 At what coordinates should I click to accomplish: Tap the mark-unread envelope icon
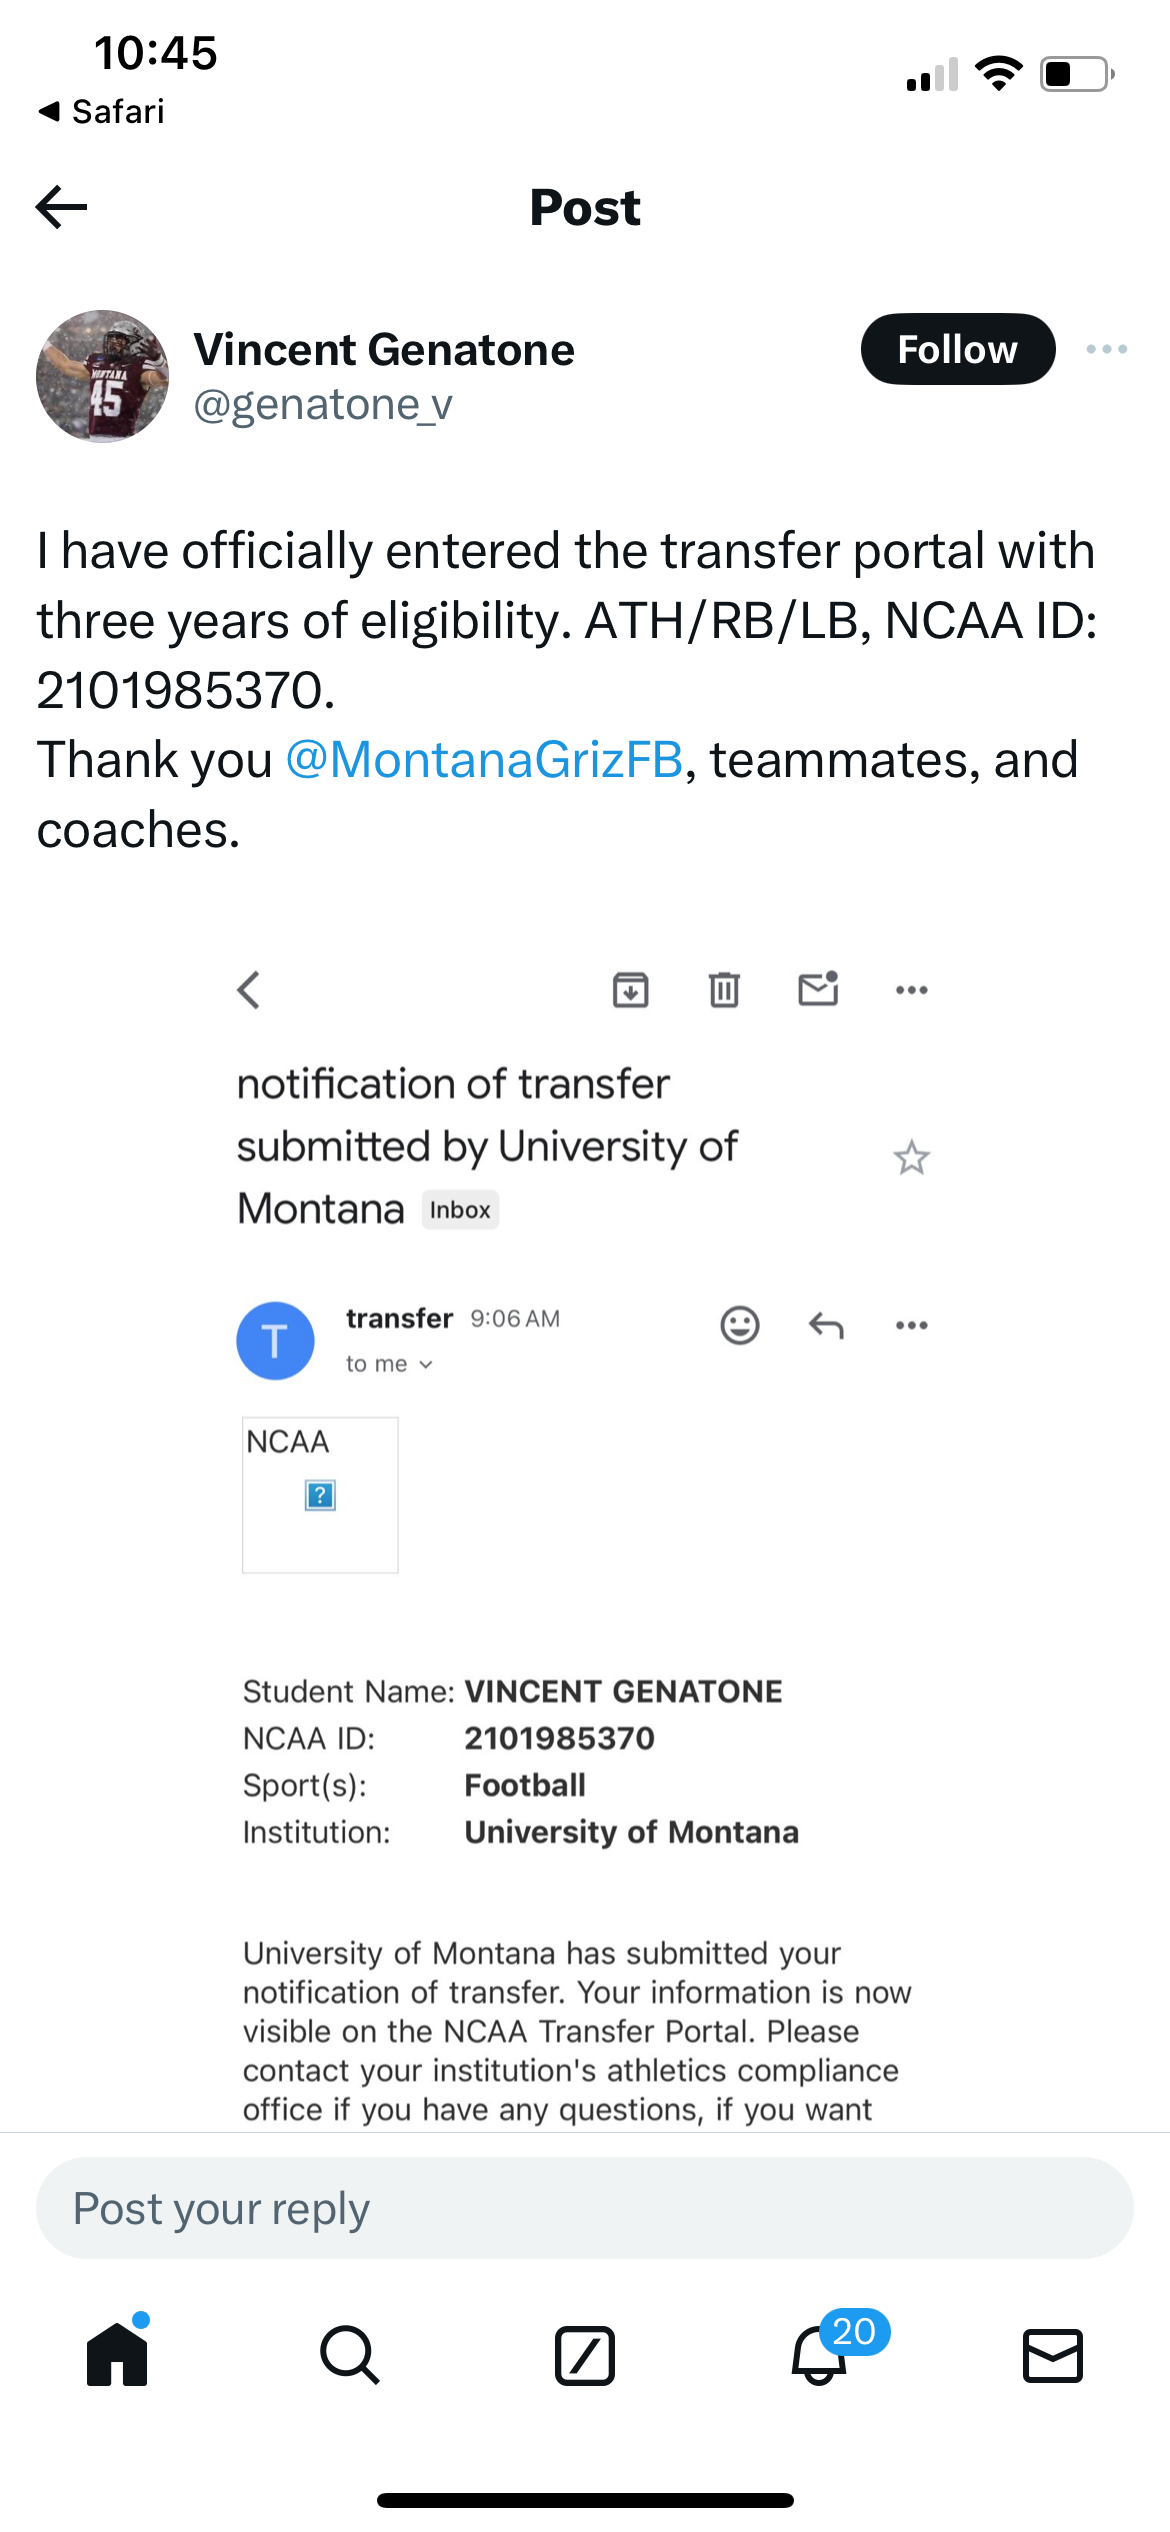point(818,990)
